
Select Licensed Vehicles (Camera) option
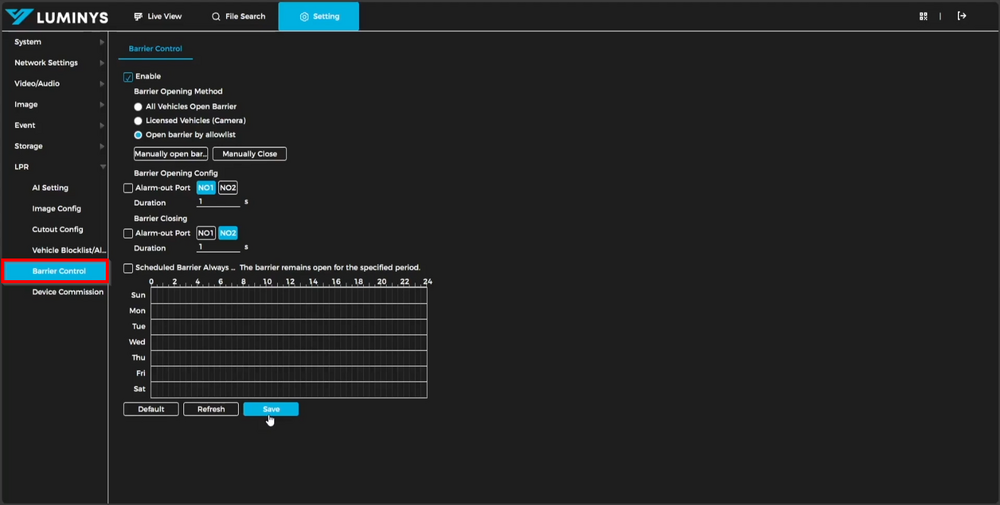coord(139,121)
